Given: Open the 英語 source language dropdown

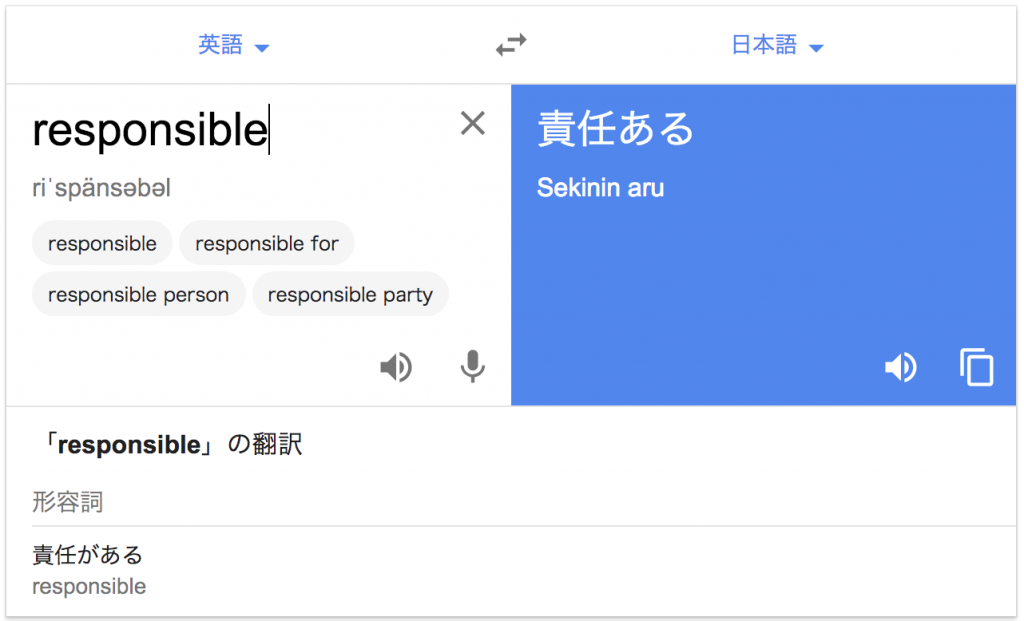Looking at the screenshot, I should (x=234, y=45).
